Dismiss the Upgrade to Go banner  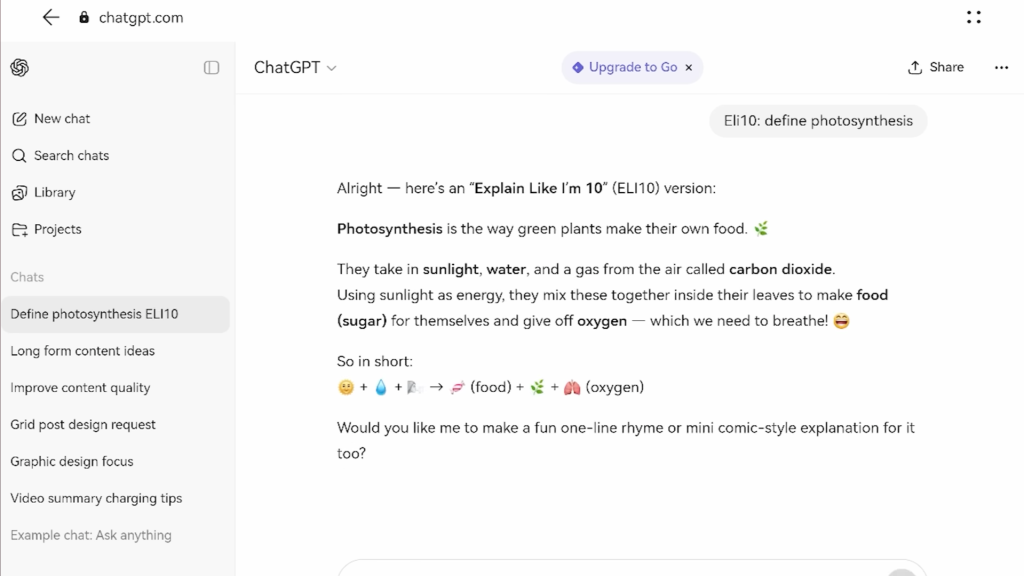[x=688, y=67]
